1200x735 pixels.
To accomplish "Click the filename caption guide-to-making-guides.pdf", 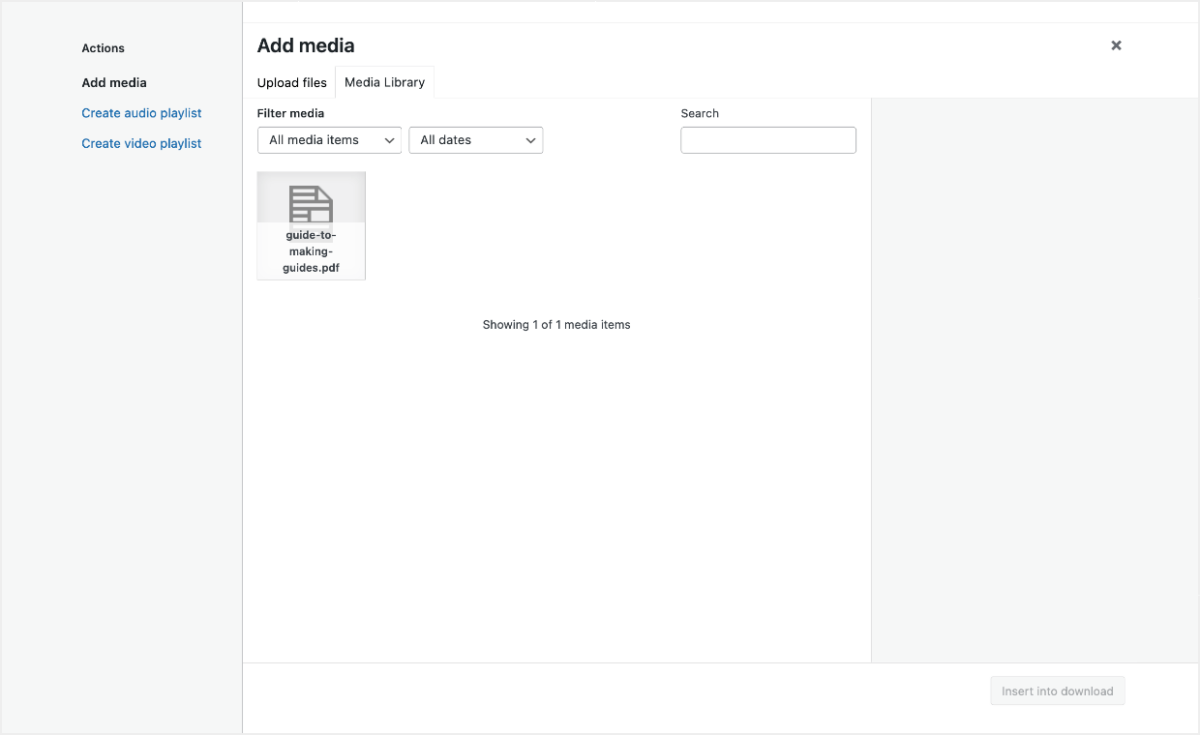I will 311,251.
